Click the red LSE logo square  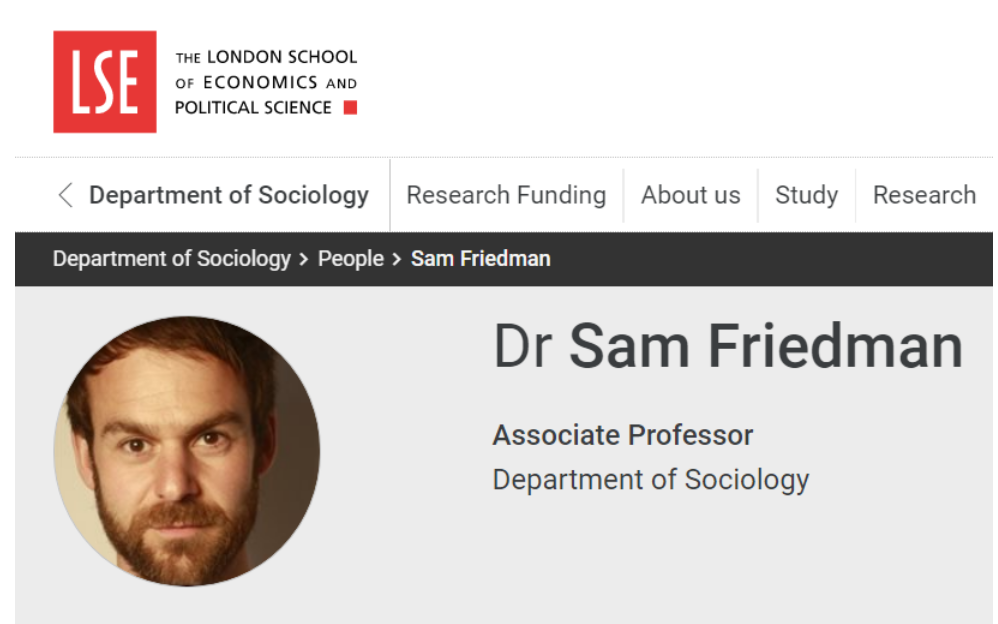pos(105,82)
